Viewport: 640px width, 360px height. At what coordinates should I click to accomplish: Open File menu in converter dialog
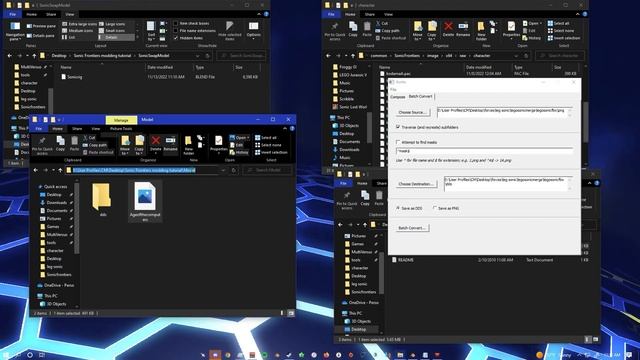click(393, 89)
